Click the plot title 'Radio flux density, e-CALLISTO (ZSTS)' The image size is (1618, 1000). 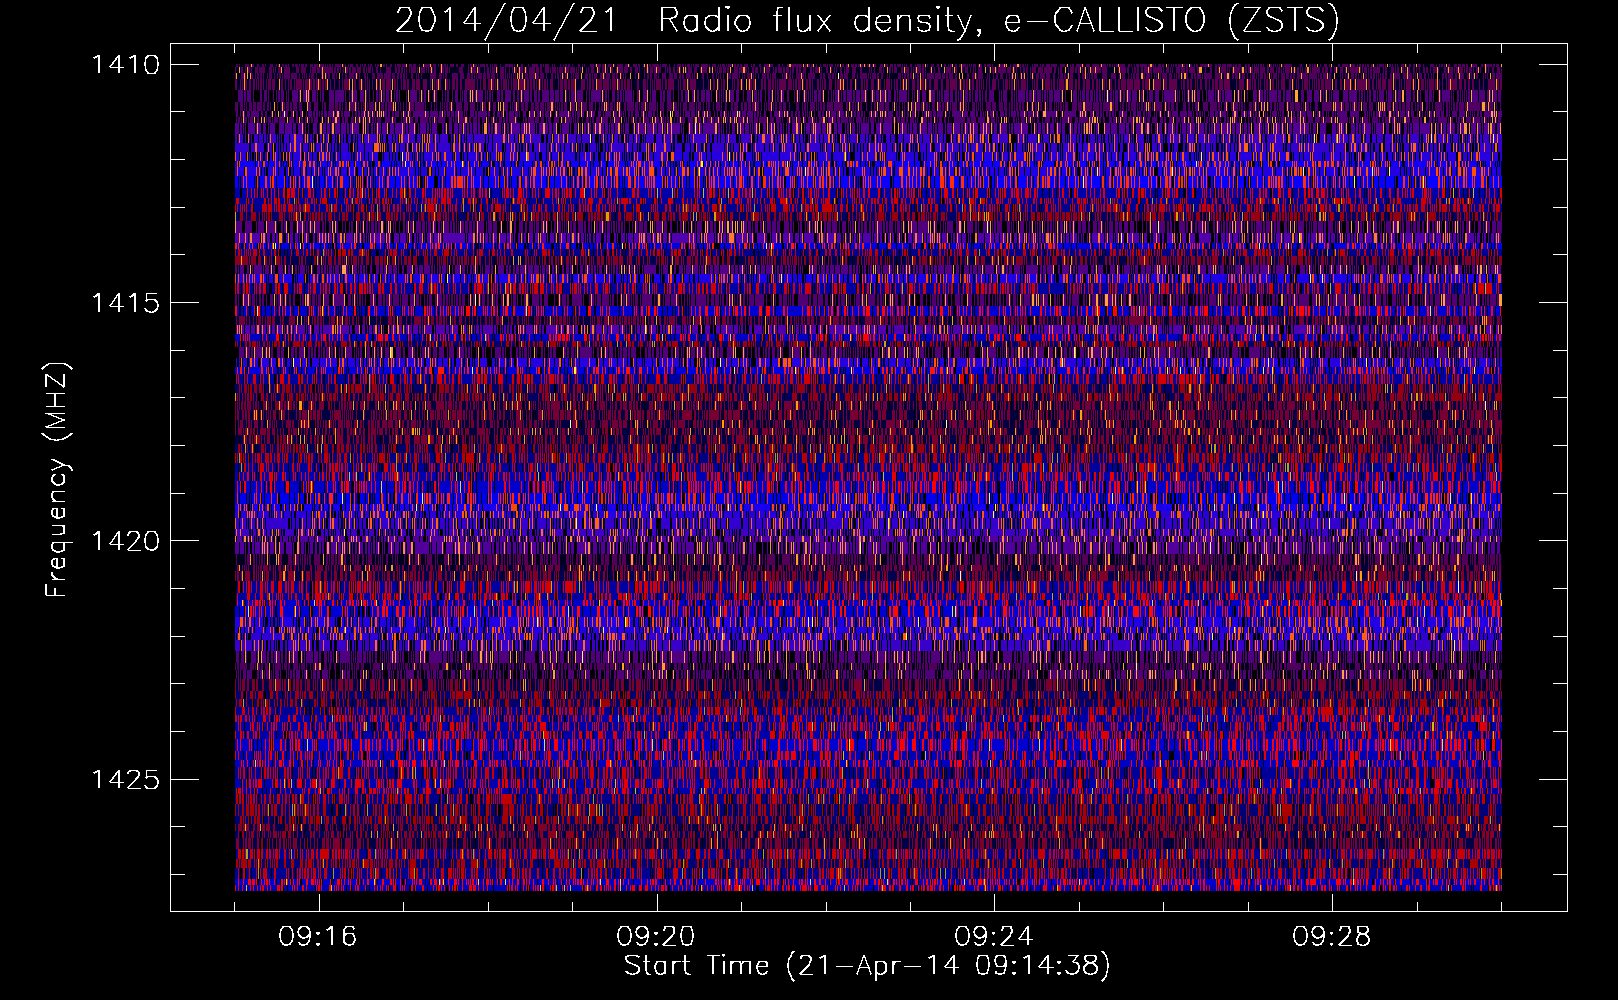pos(998,21)
